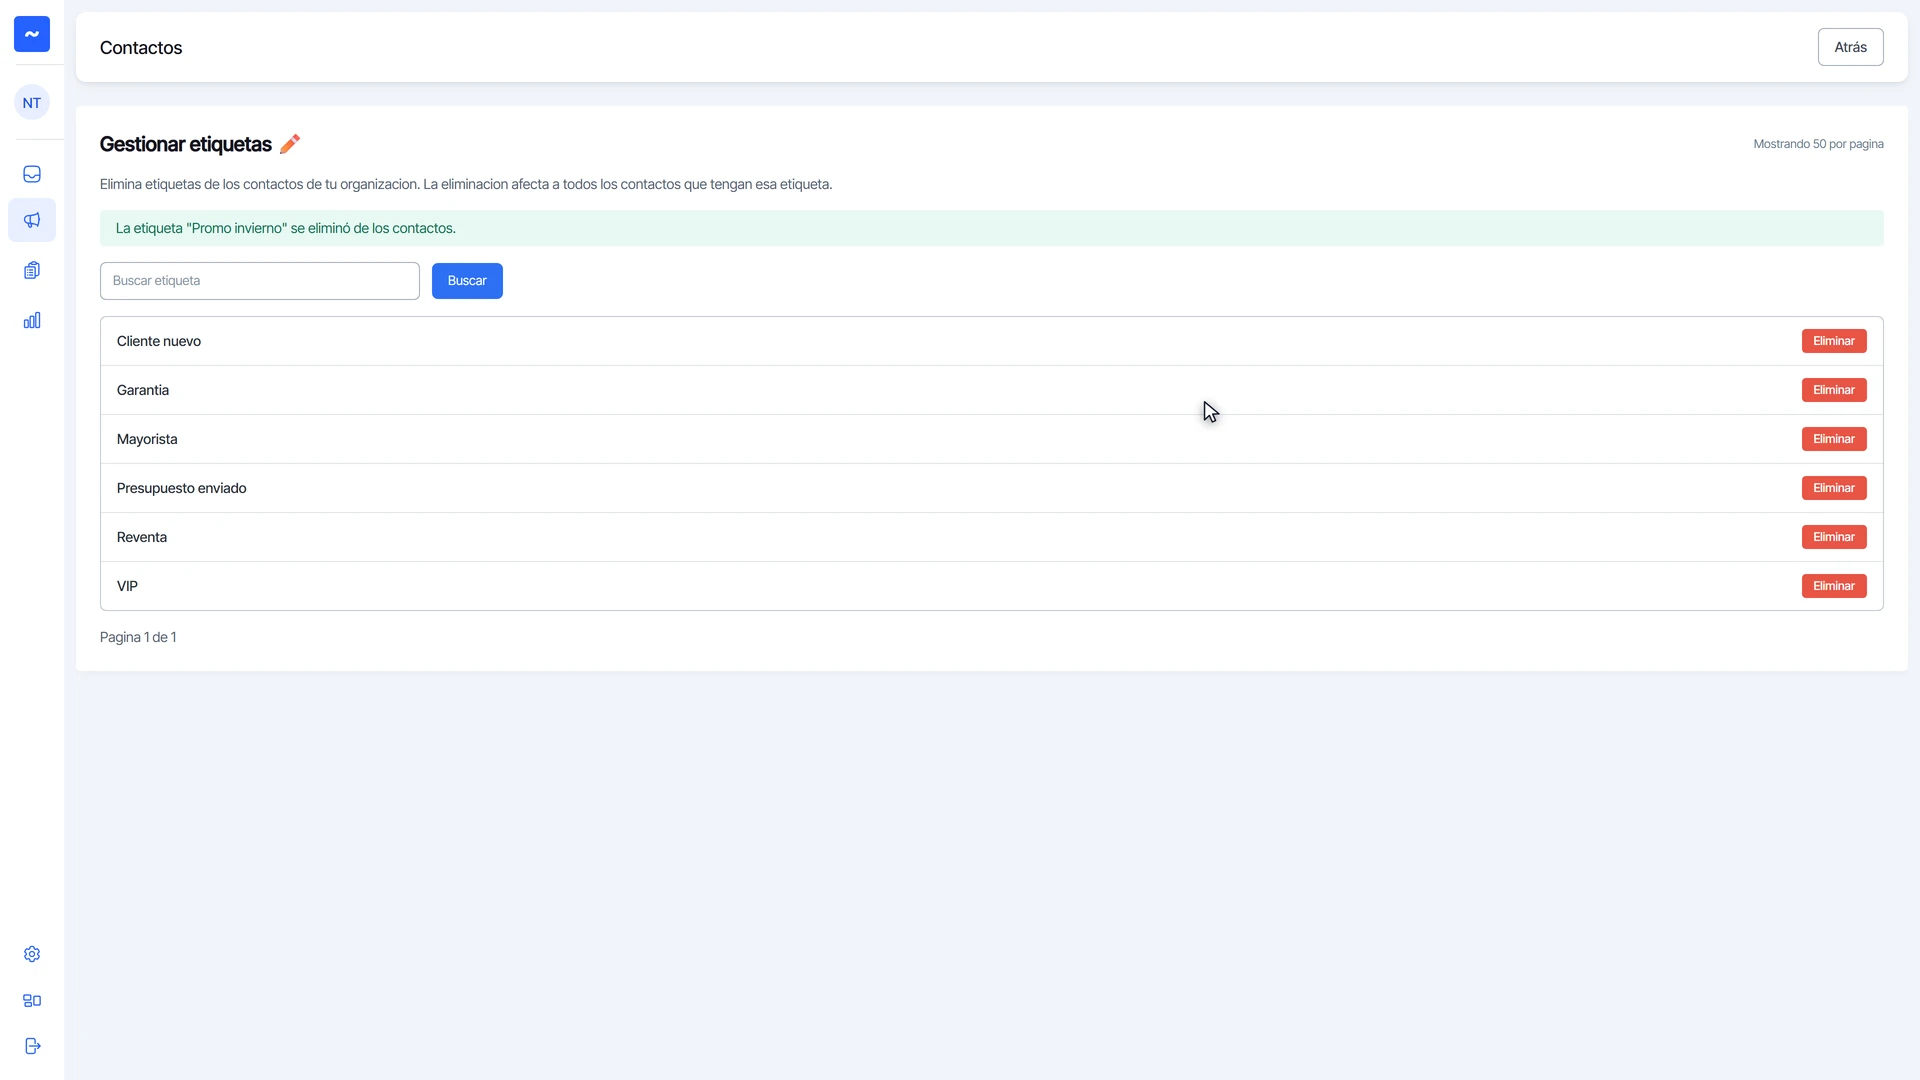Open the bar chart analytics icon

tap(32, 320)
